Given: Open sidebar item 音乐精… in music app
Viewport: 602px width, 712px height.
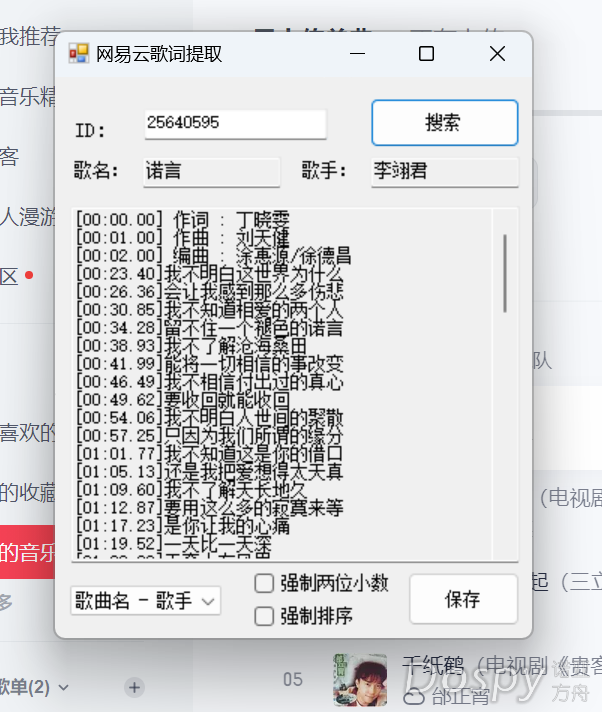Looking at the screenshot, I should (27, 96).
